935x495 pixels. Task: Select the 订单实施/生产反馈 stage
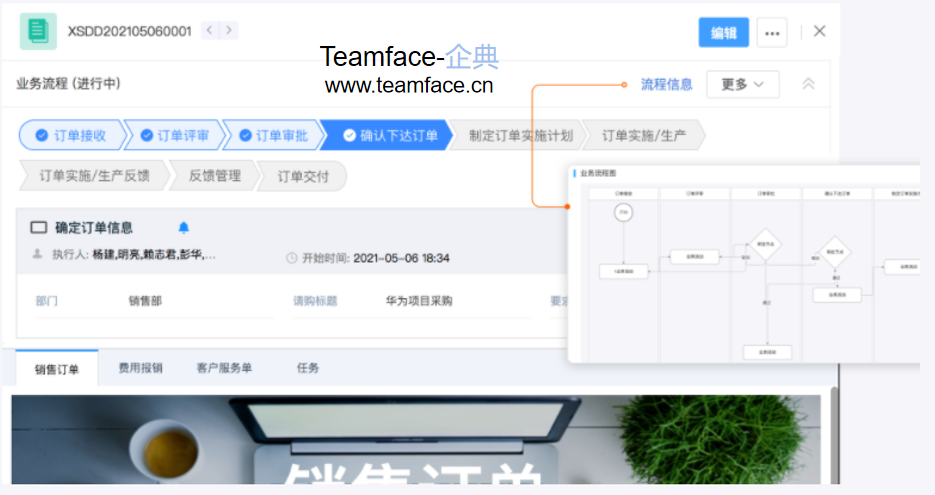tap(94, 176)
